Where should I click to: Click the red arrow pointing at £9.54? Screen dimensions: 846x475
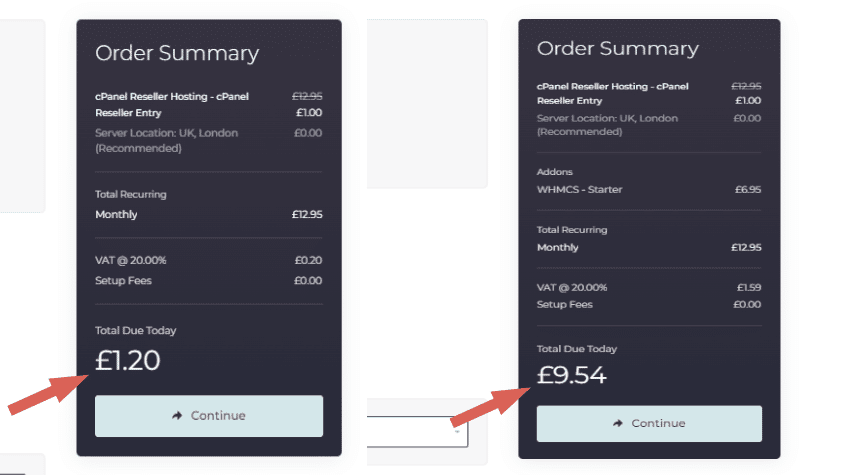pyautogui.click(x=490, y=407)
